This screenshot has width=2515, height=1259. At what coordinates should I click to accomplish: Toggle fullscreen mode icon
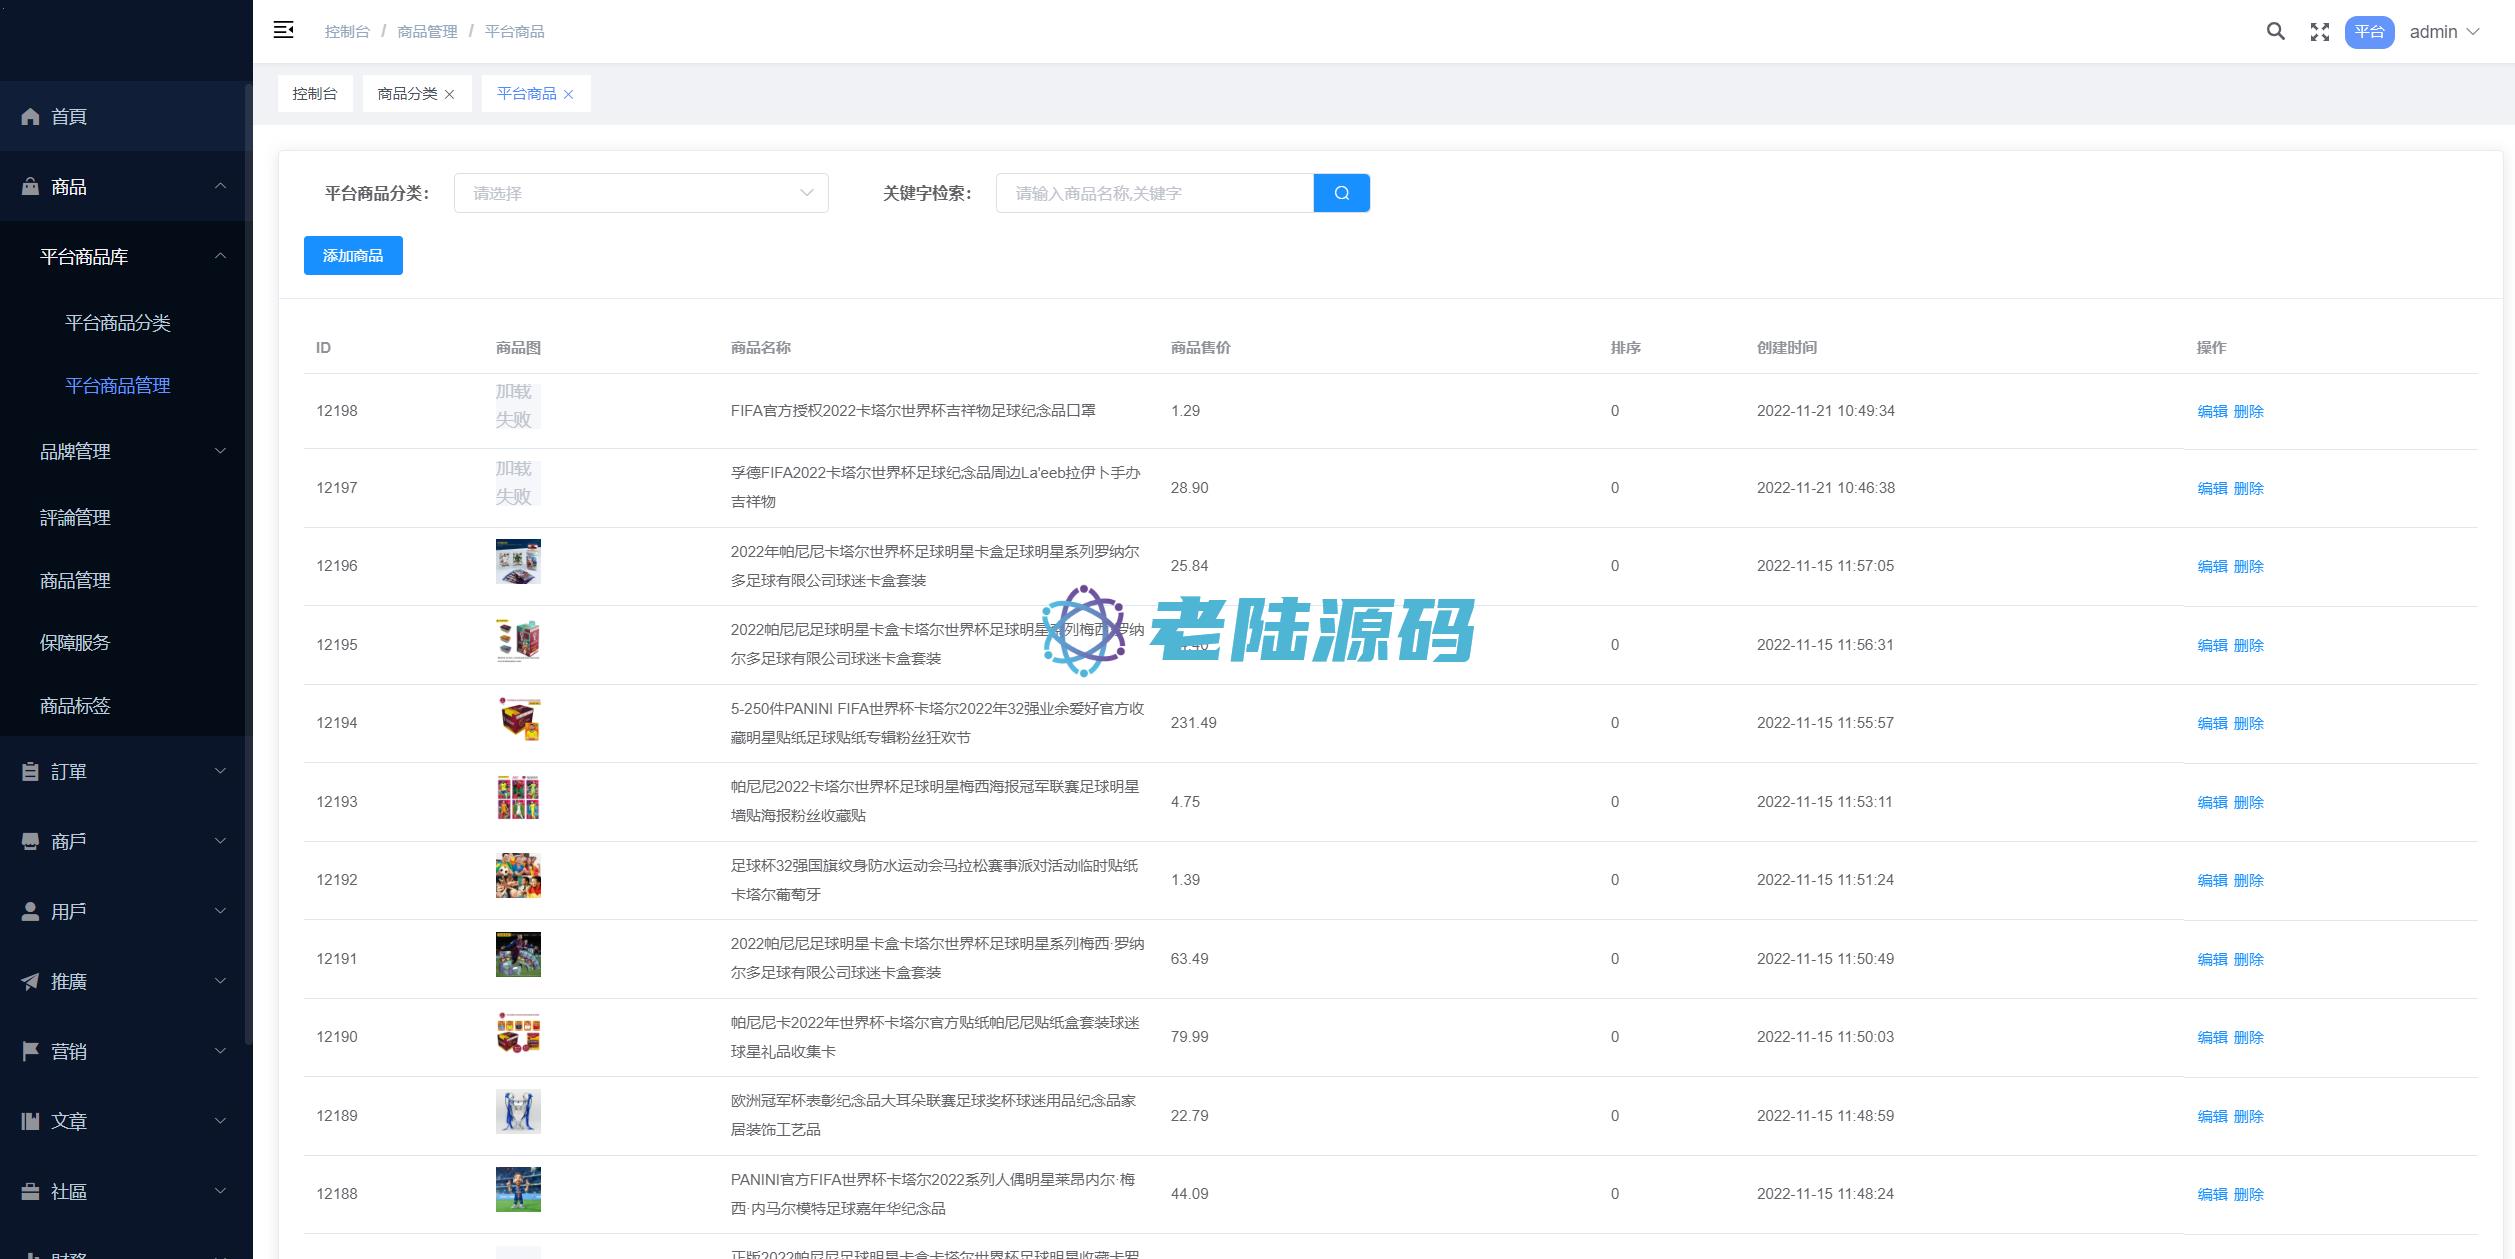tap(2320, 32)
